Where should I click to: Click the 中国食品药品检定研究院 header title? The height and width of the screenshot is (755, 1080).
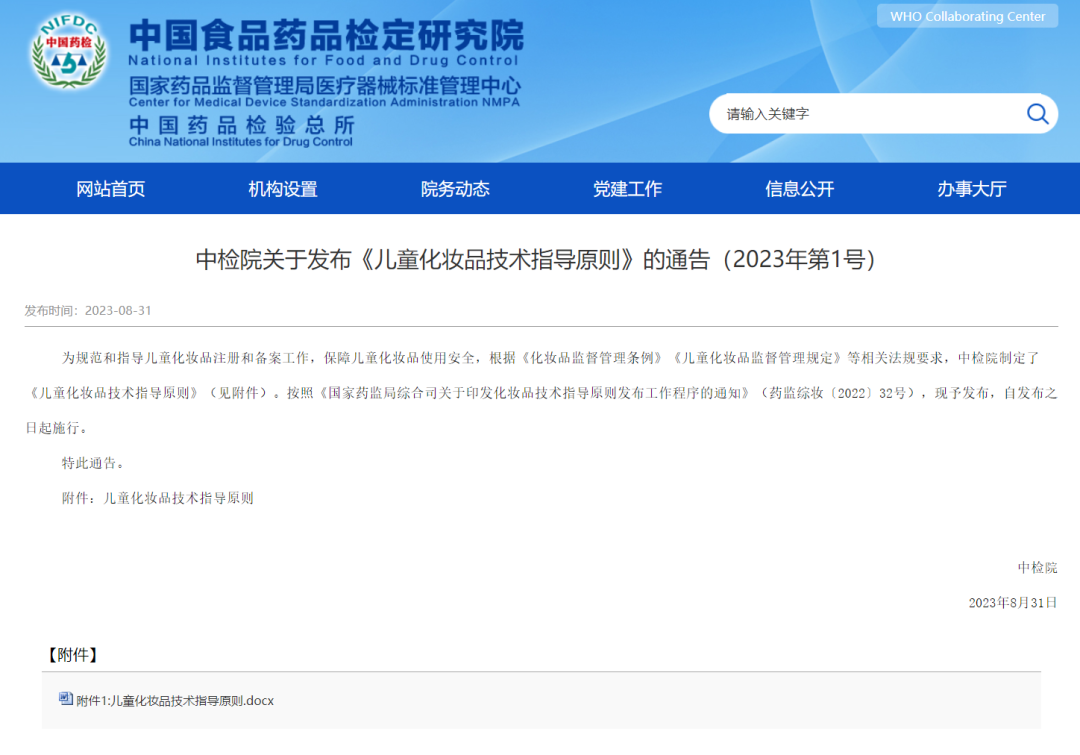326,36
